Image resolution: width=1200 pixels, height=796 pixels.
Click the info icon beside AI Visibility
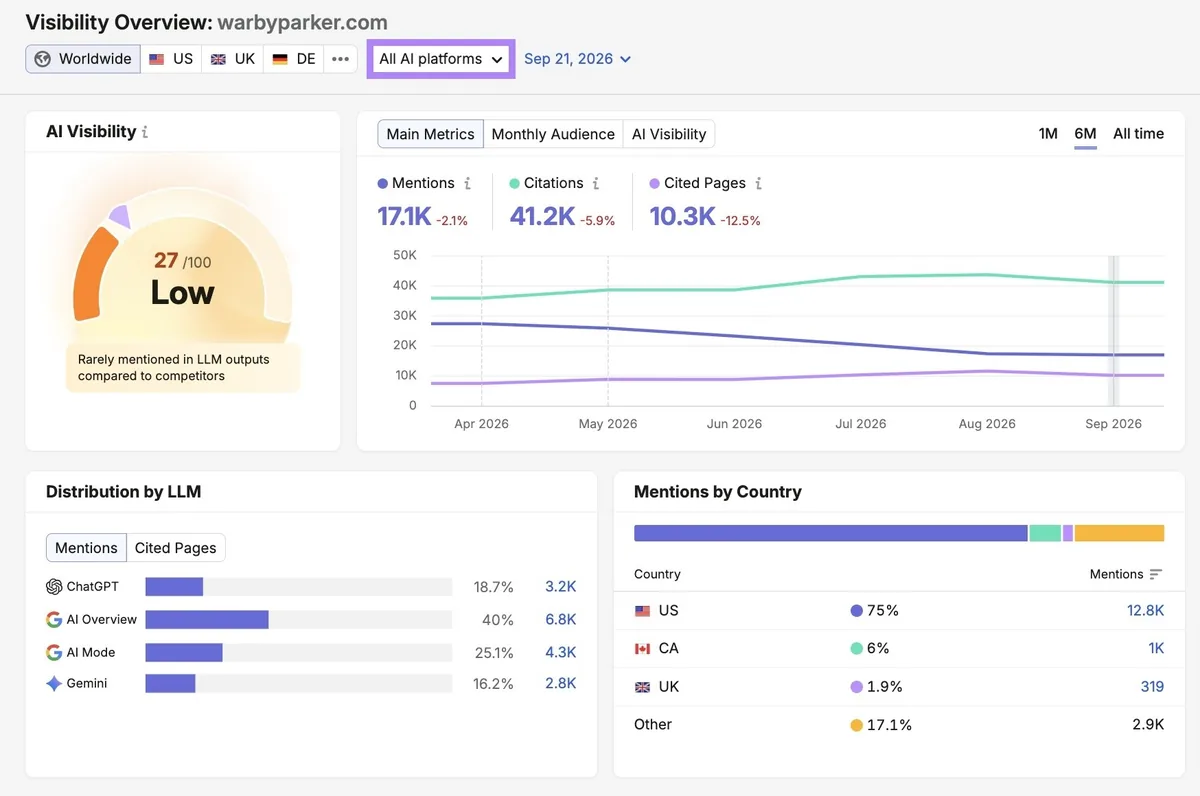coord(145,132)
